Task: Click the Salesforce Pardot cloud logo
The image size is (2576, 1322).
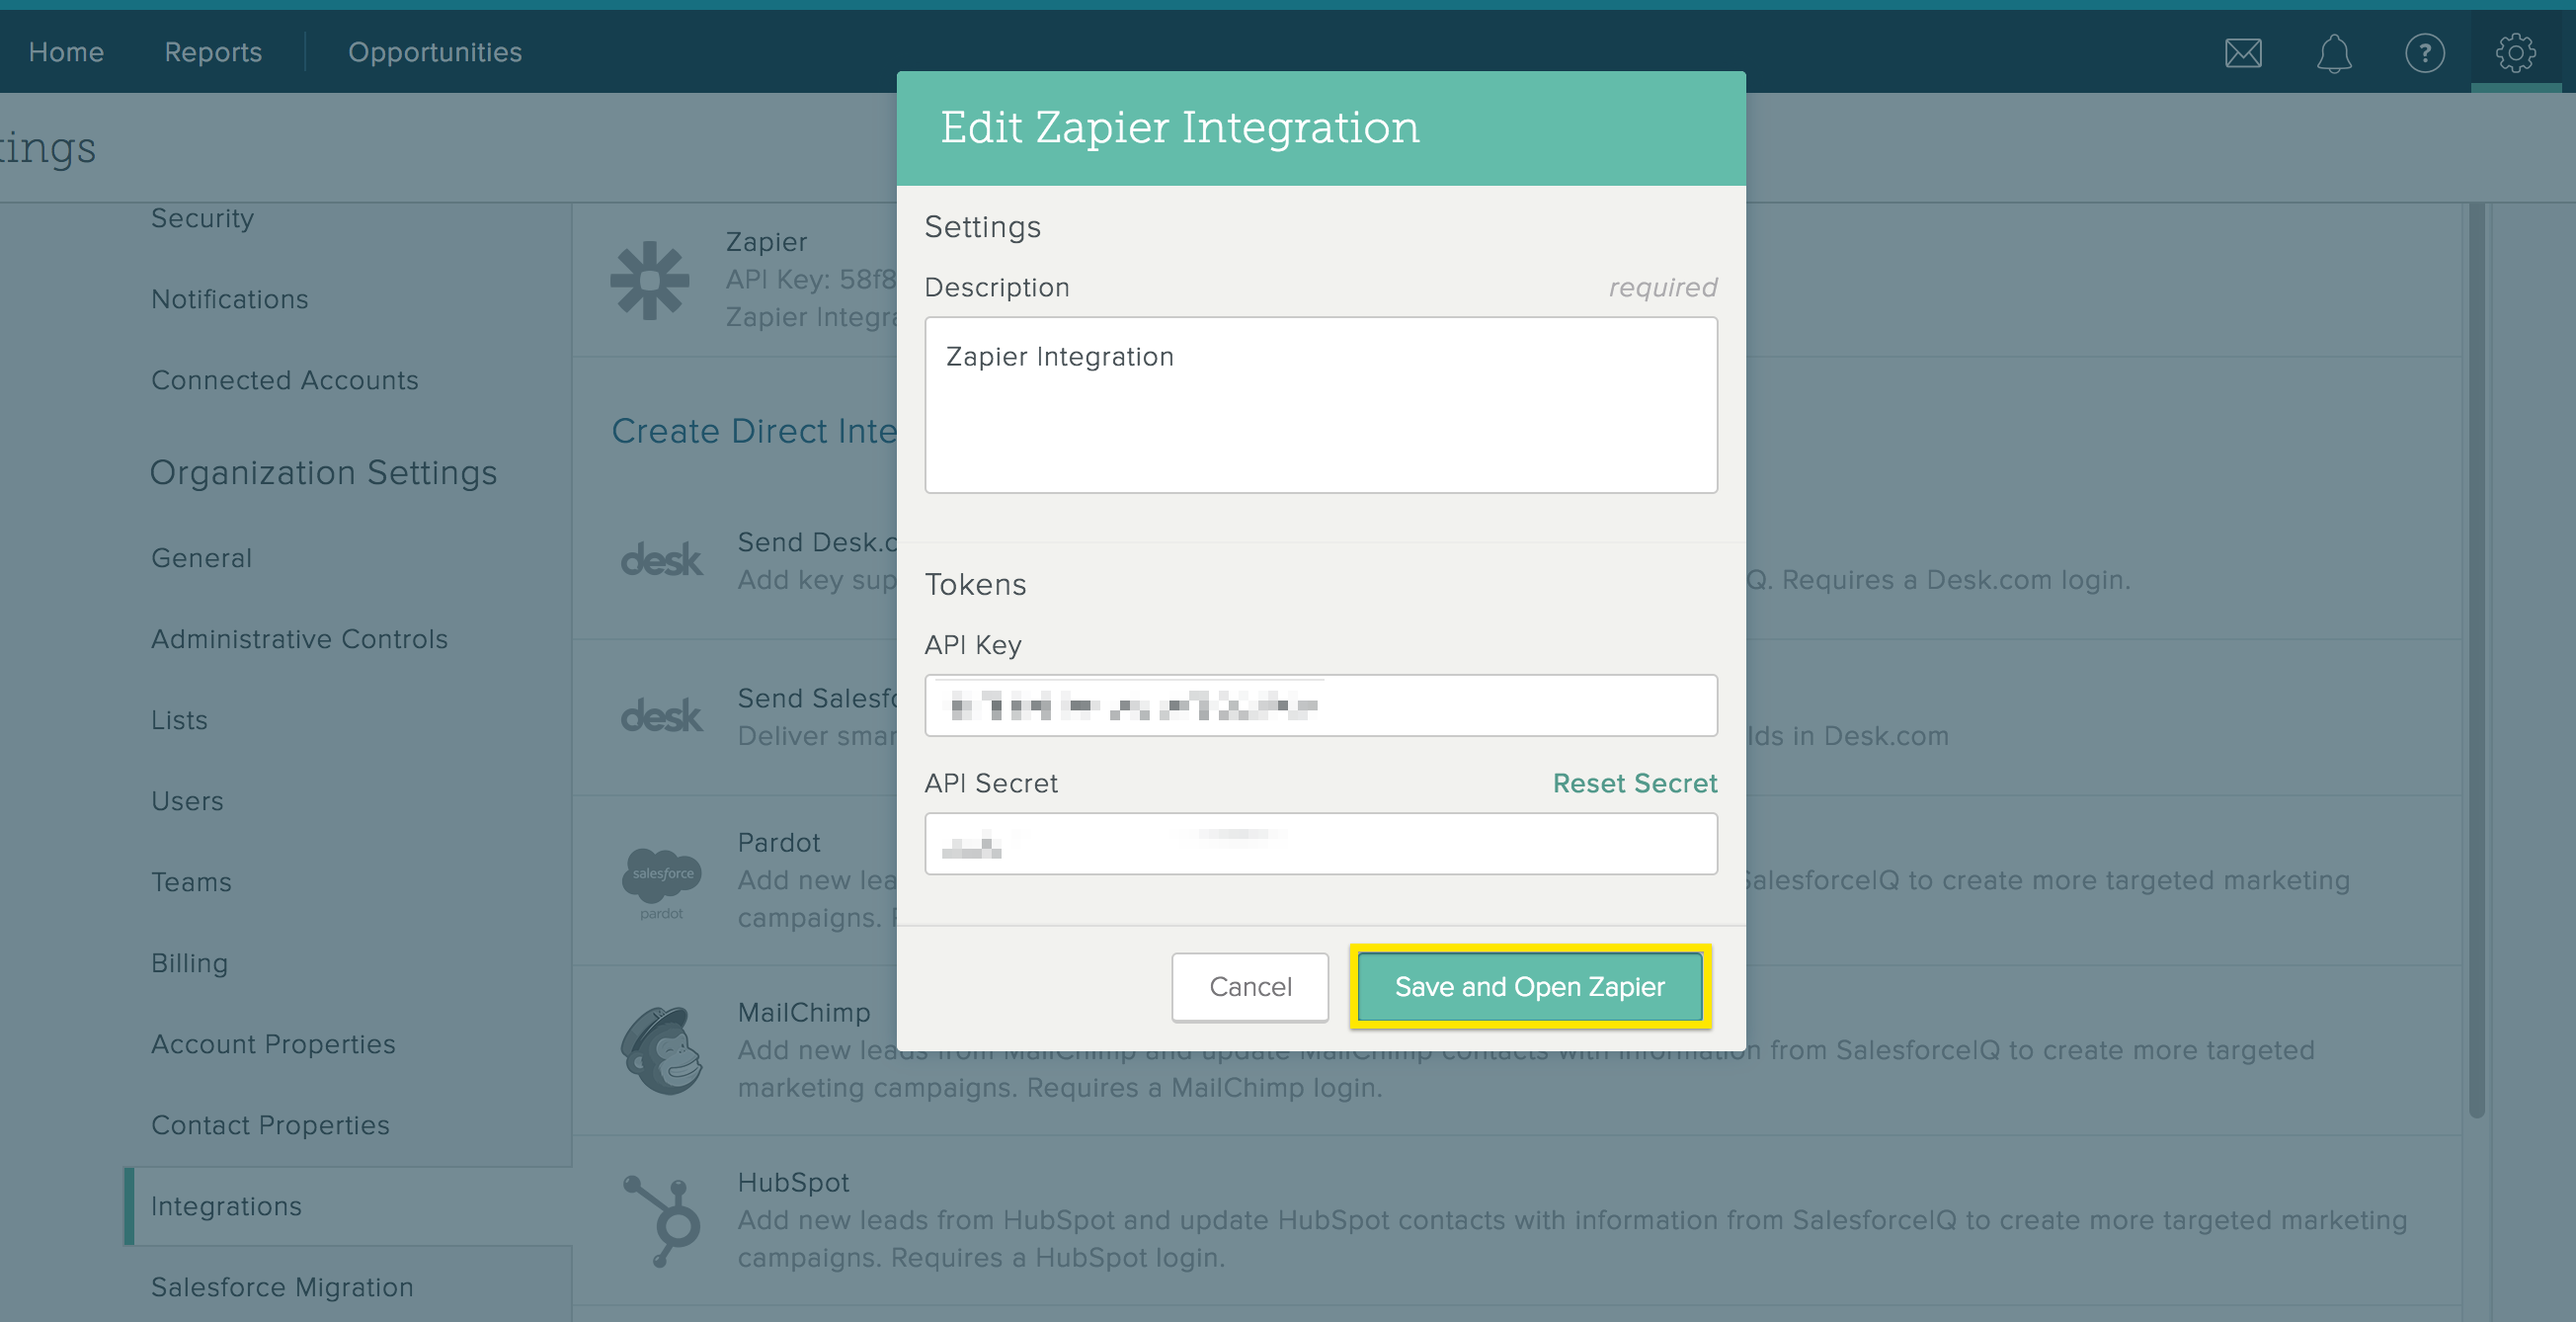Action: click(x=661, y=882)
